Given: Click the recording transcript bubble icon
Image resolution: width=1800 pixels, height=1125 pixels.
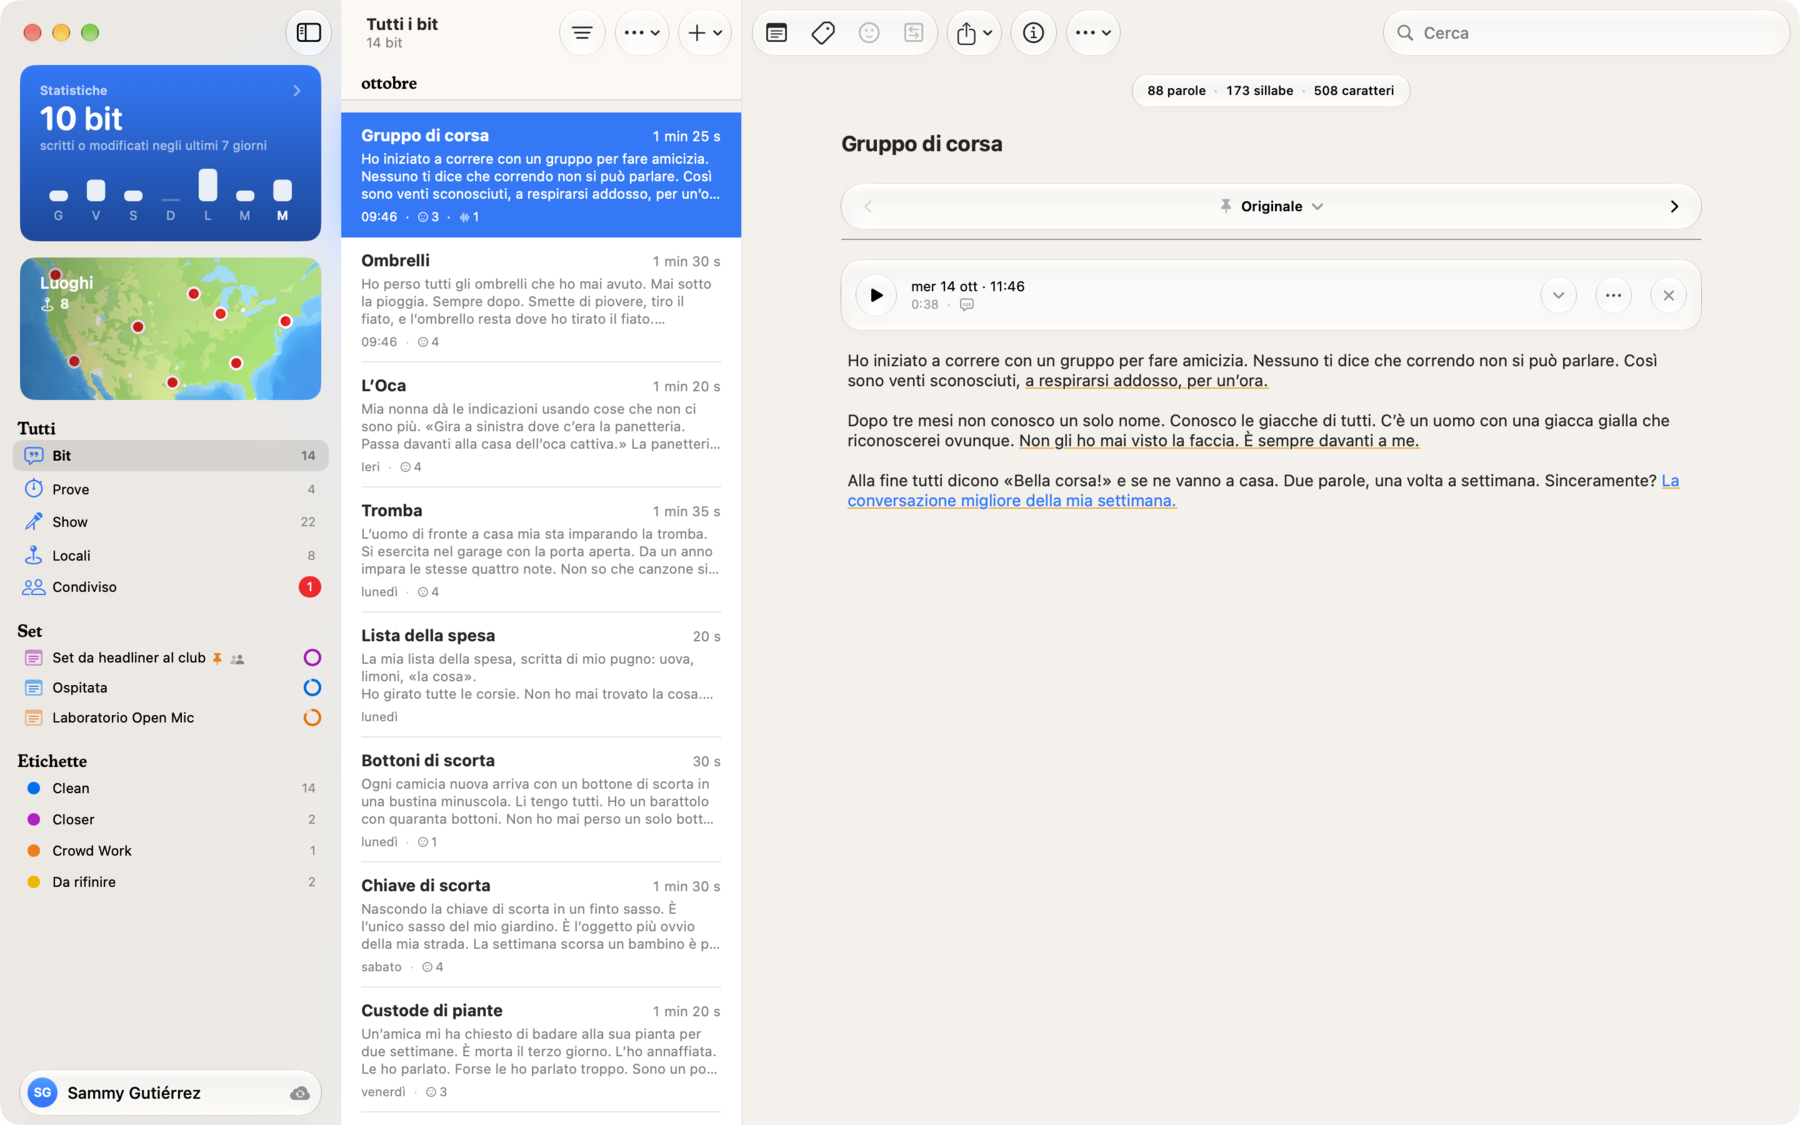Looking at the screenshot, I should [x=967, y=305].
